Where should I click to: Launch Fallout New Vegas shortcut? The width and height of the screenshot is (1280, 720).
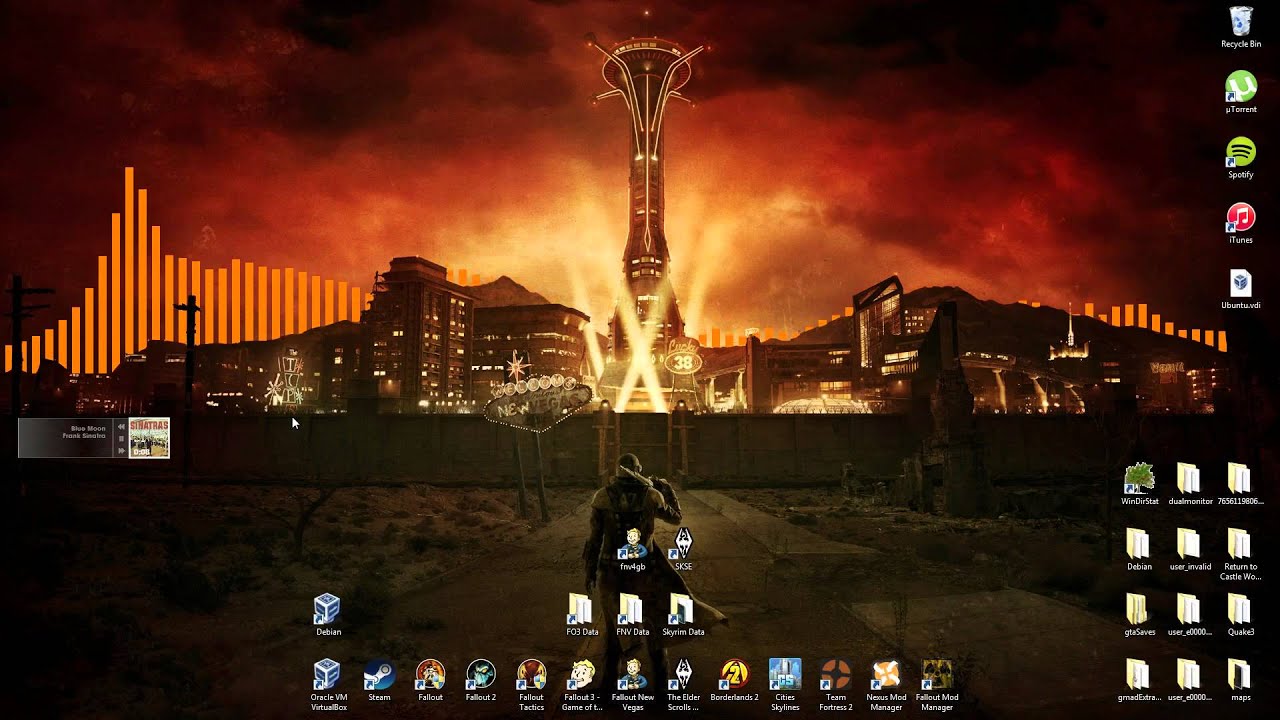coord(632,685)
